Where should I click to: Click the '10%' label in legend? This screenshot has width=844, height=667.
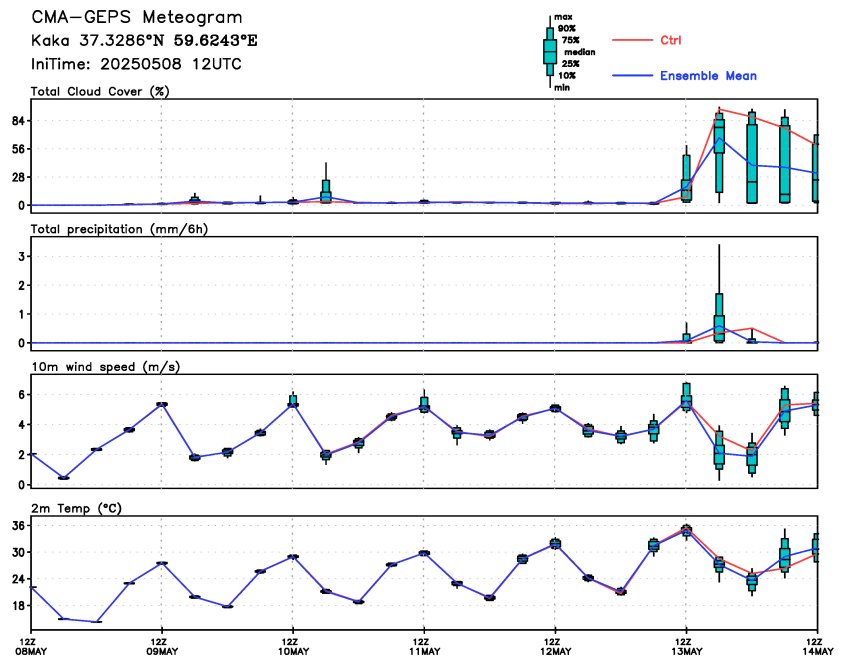click(x=567, y=76)
